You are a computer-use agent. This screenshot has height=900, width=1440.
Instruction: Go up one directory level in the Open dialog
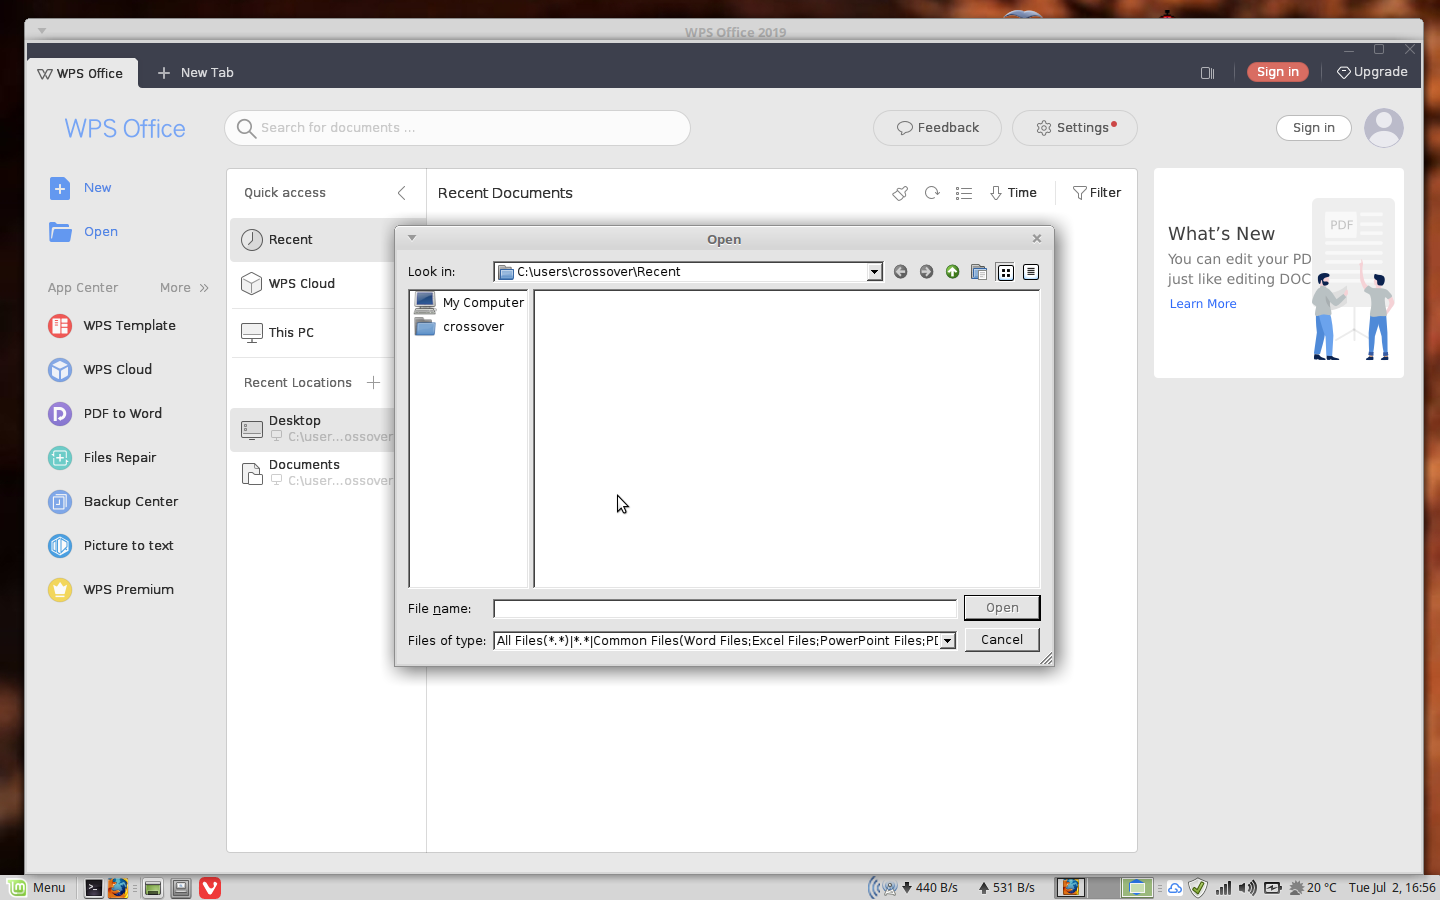pyautogui.click(x=952, y=271)
